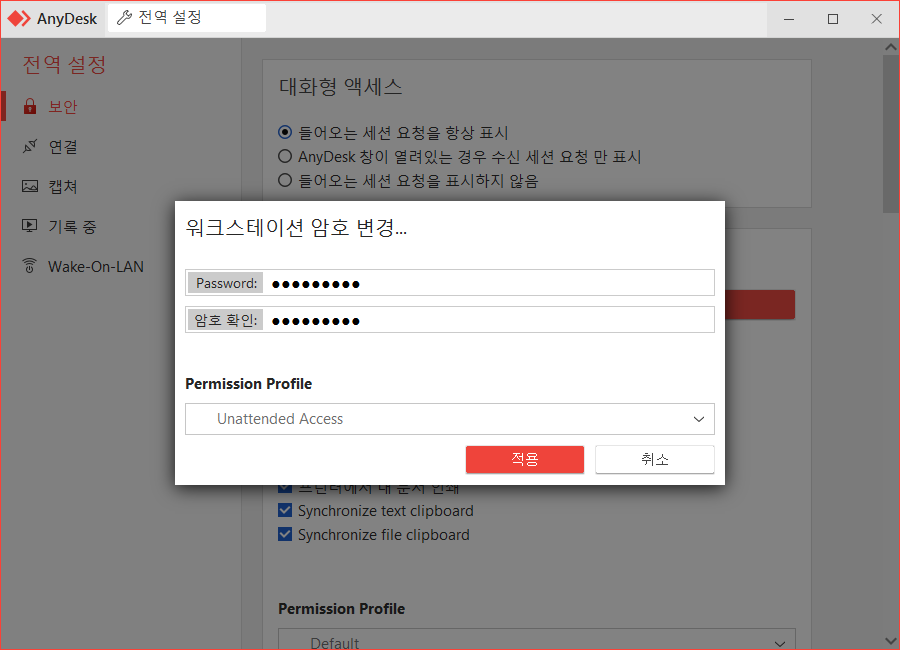Screen dimensions: 900x650
Task: Select the 보안 lock icon in sidebar
Action: [30, 106]
